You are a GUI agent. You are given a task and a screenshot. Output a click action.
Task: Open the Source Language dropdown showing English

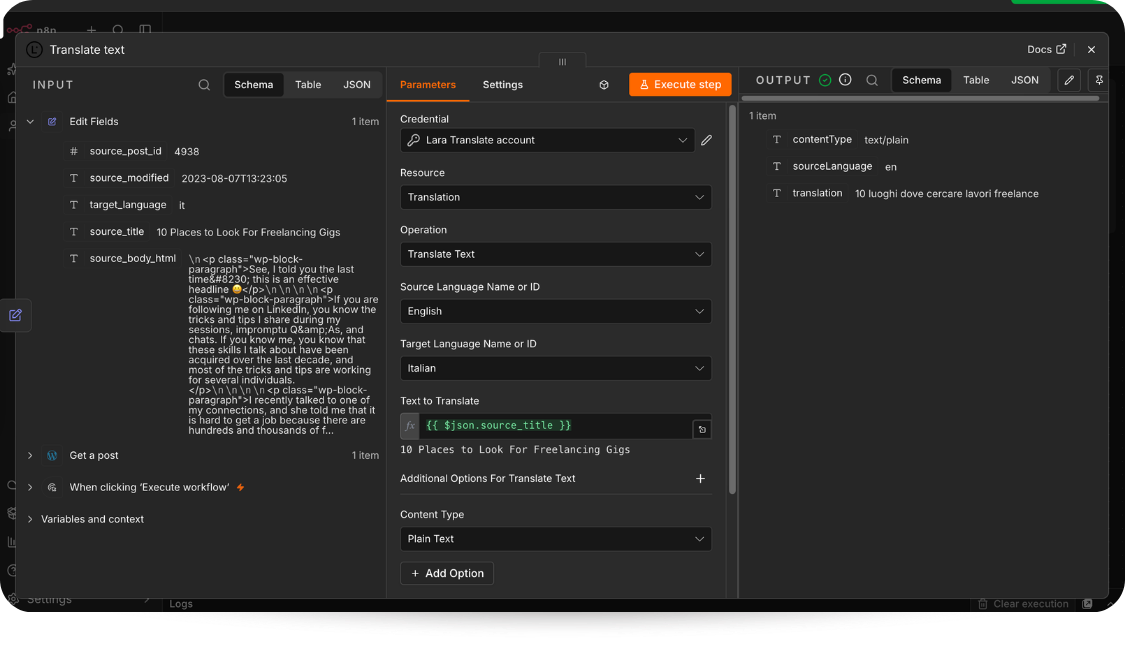(556, 311)
